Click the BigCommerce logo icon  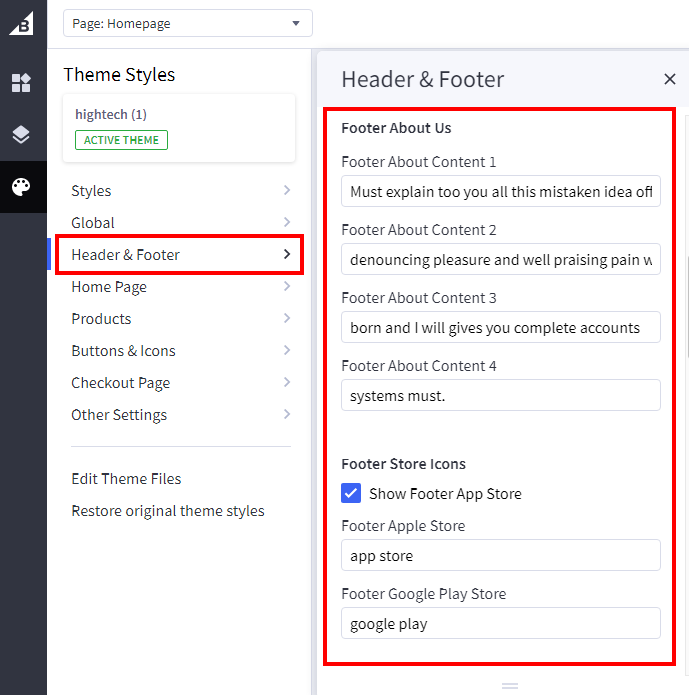22,23
